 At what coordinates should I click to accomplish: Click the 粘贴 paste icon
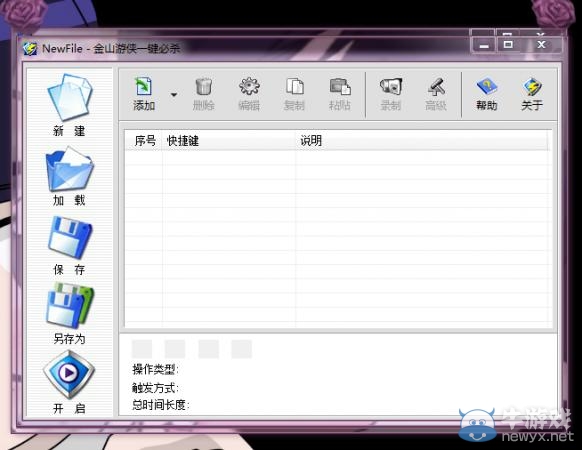click(340, 86)
